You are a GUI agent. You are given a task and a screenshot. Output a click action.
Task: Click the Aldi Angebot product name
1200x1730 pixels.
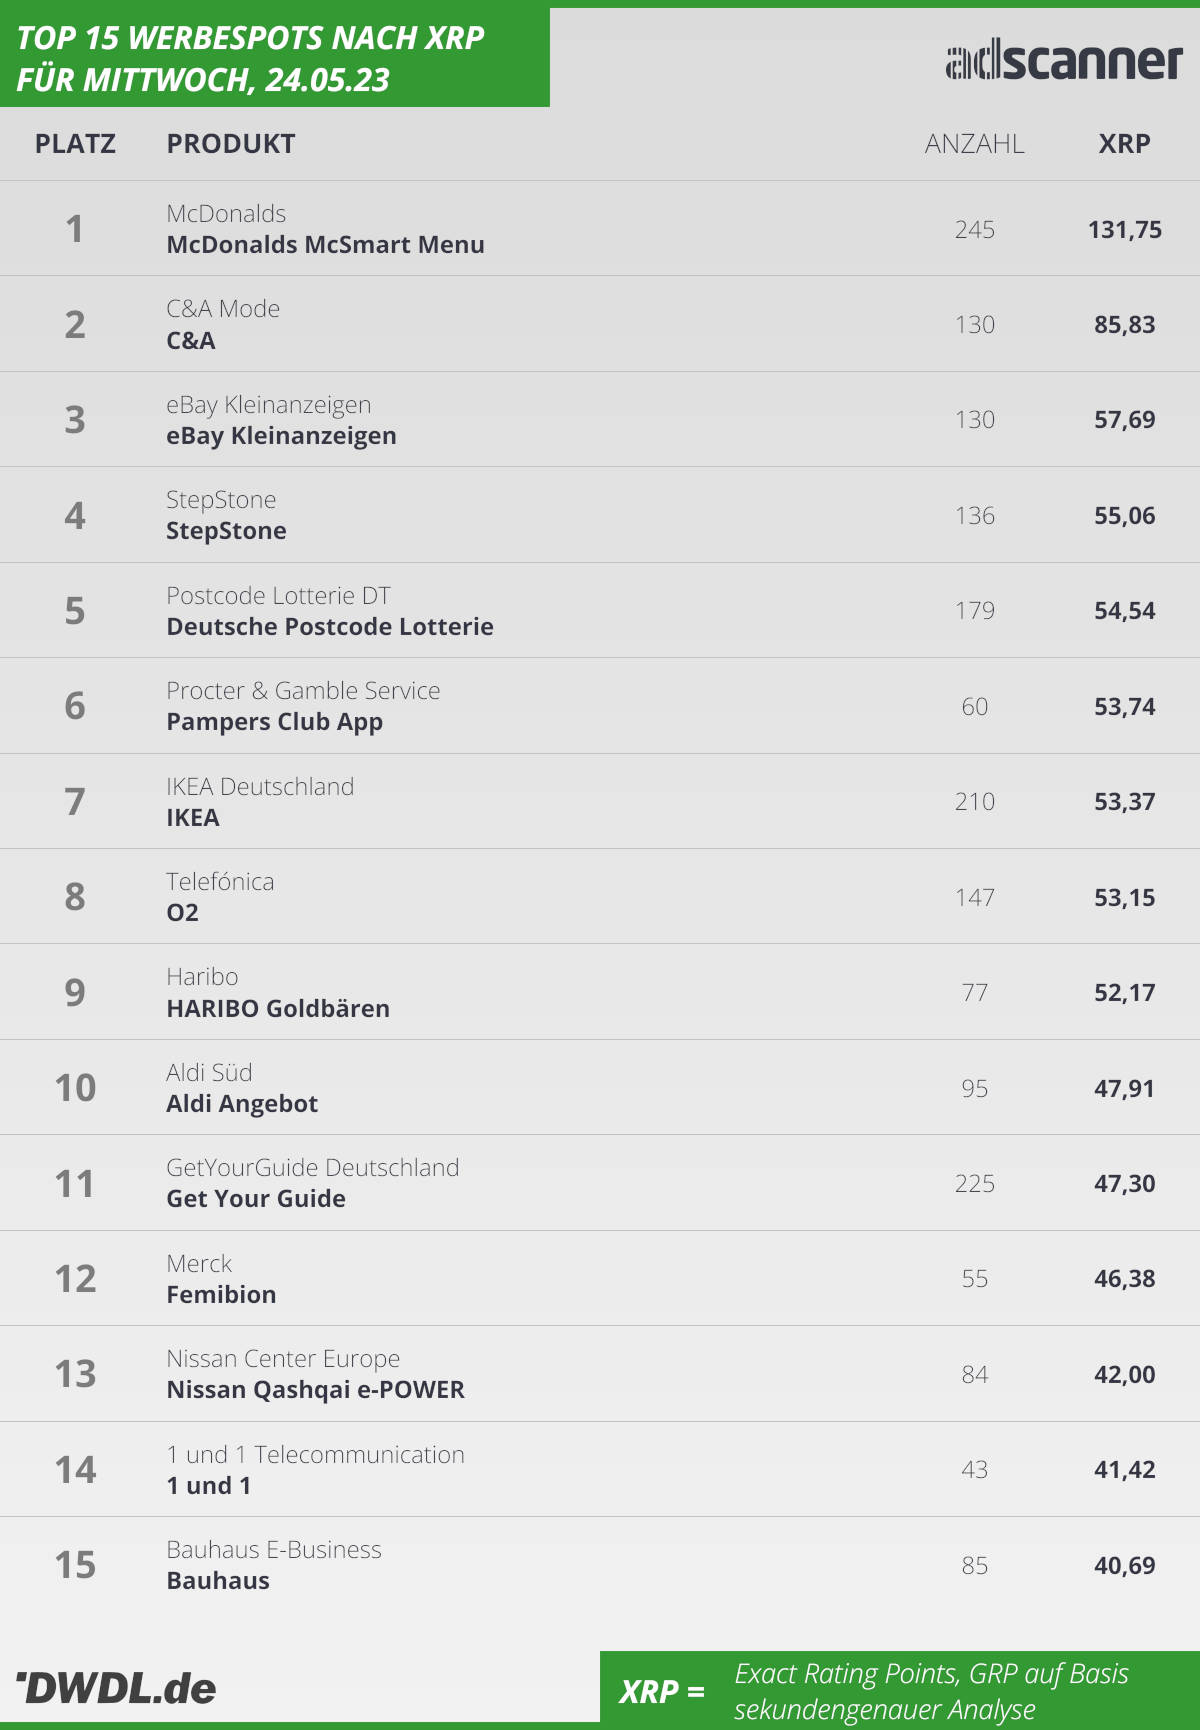242,1104
